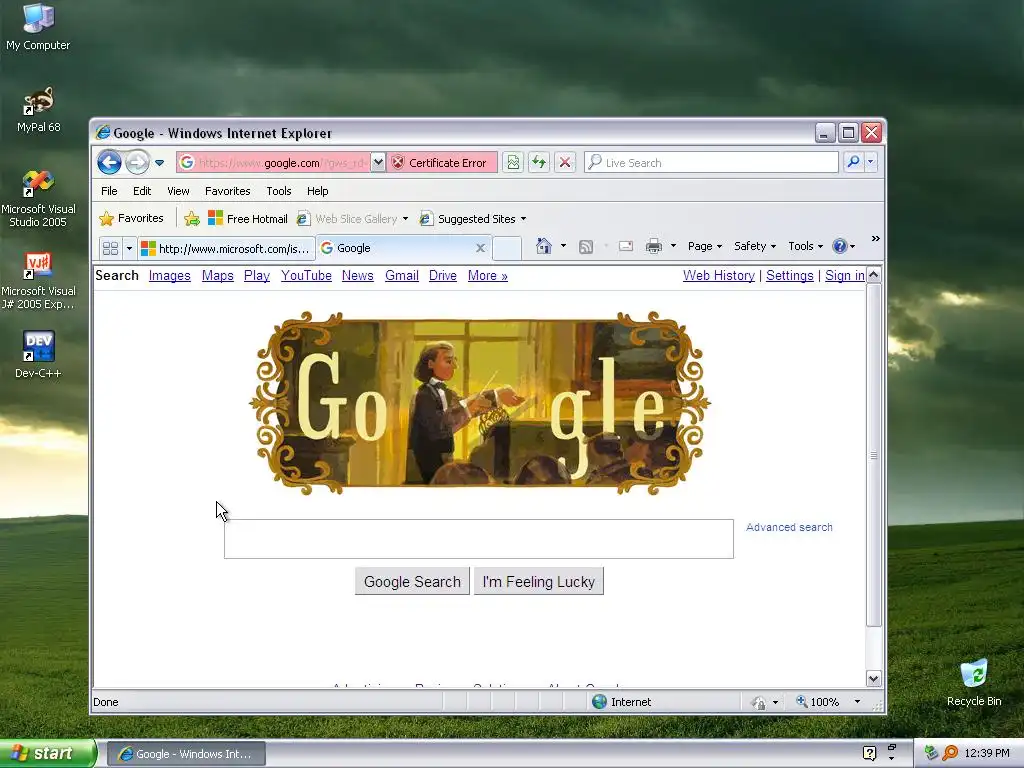Click the page scrollbar down arrow

873,679
